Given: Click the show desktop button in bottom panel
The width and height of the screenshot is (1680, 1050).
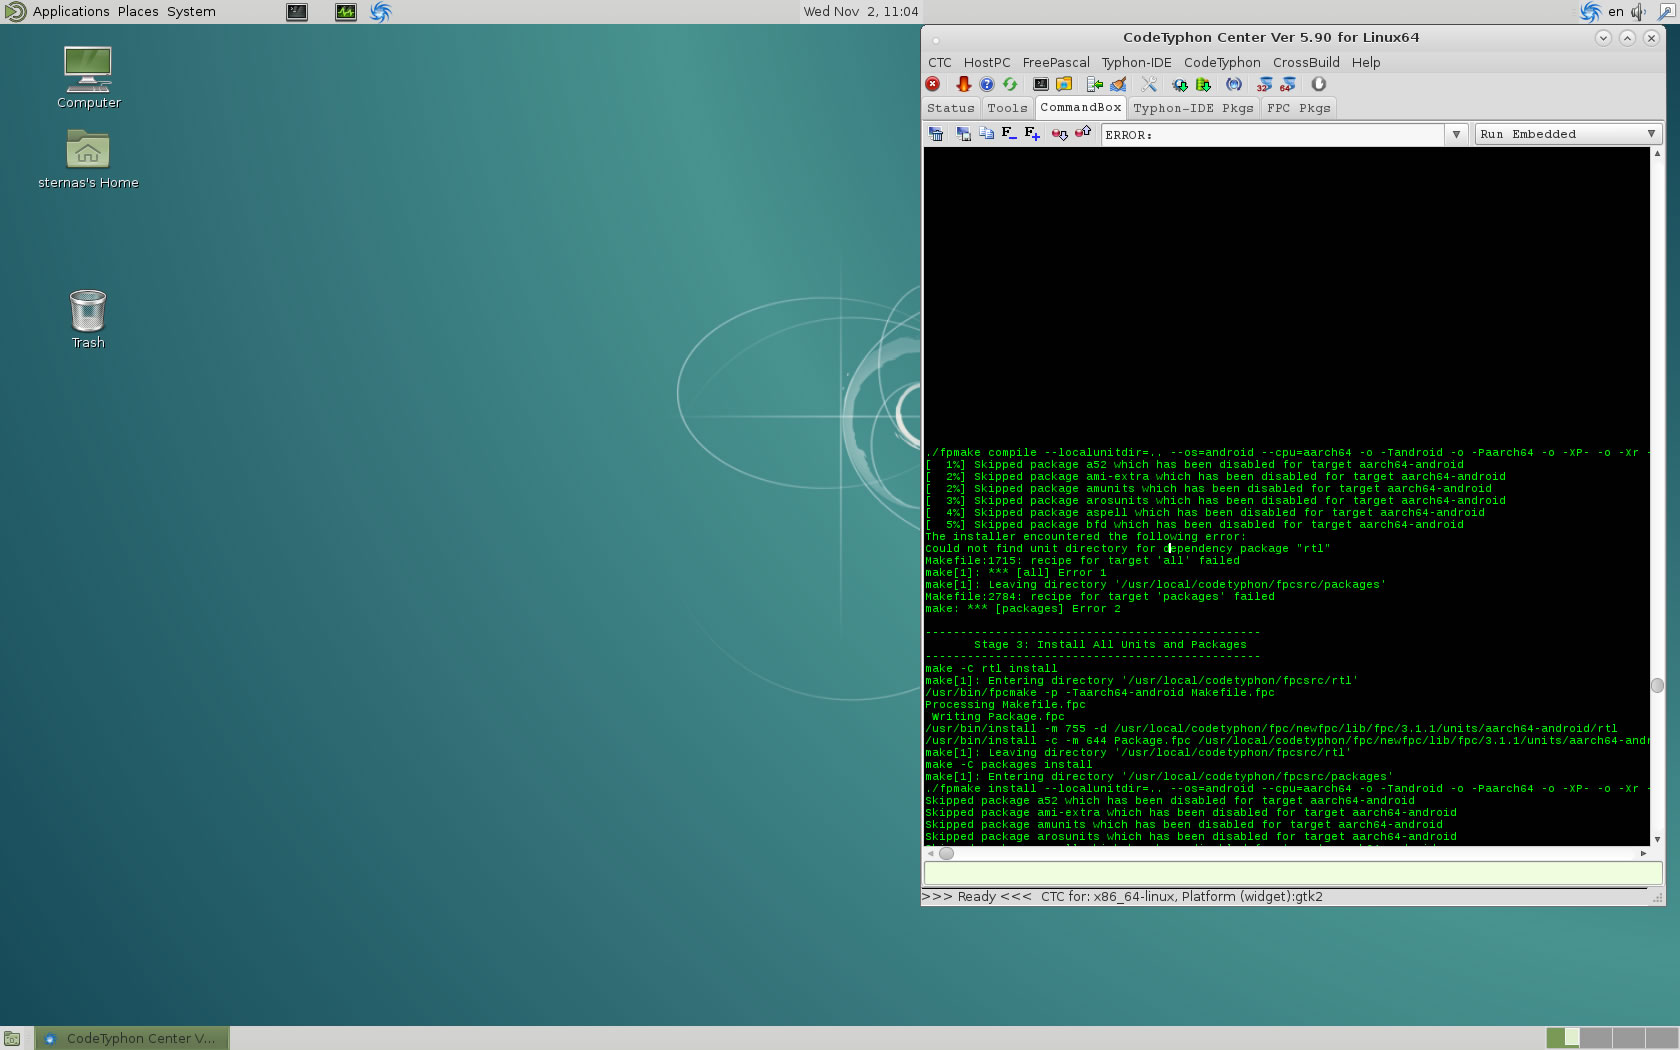Looking at the screenshot, I should point(12,1038).
